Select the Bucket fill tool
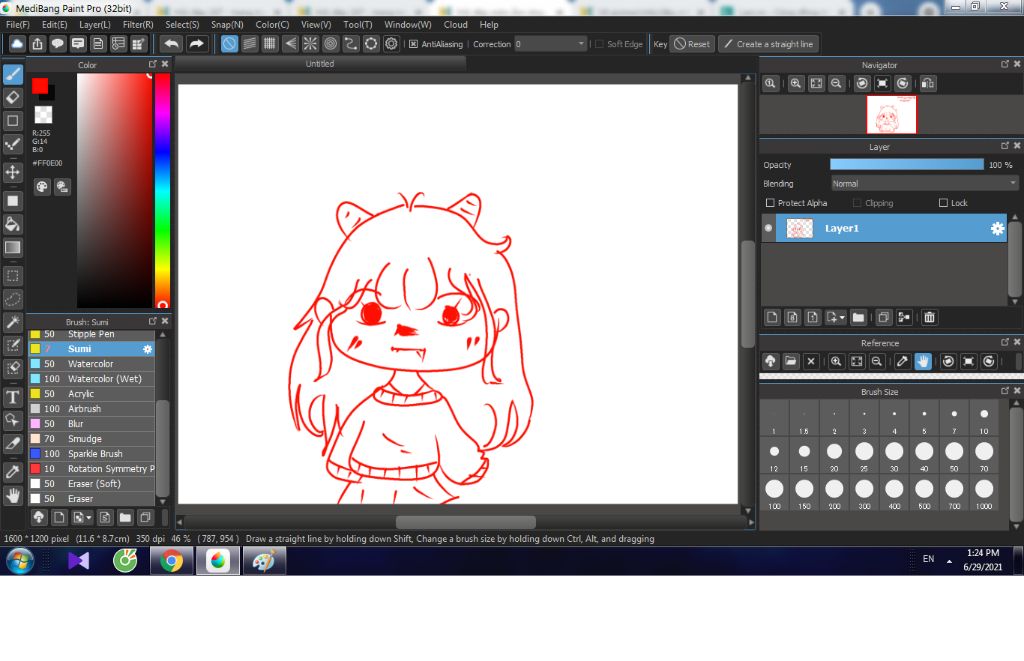The height and width of the screenshot is (661, 1024). [x=13, y=224]
